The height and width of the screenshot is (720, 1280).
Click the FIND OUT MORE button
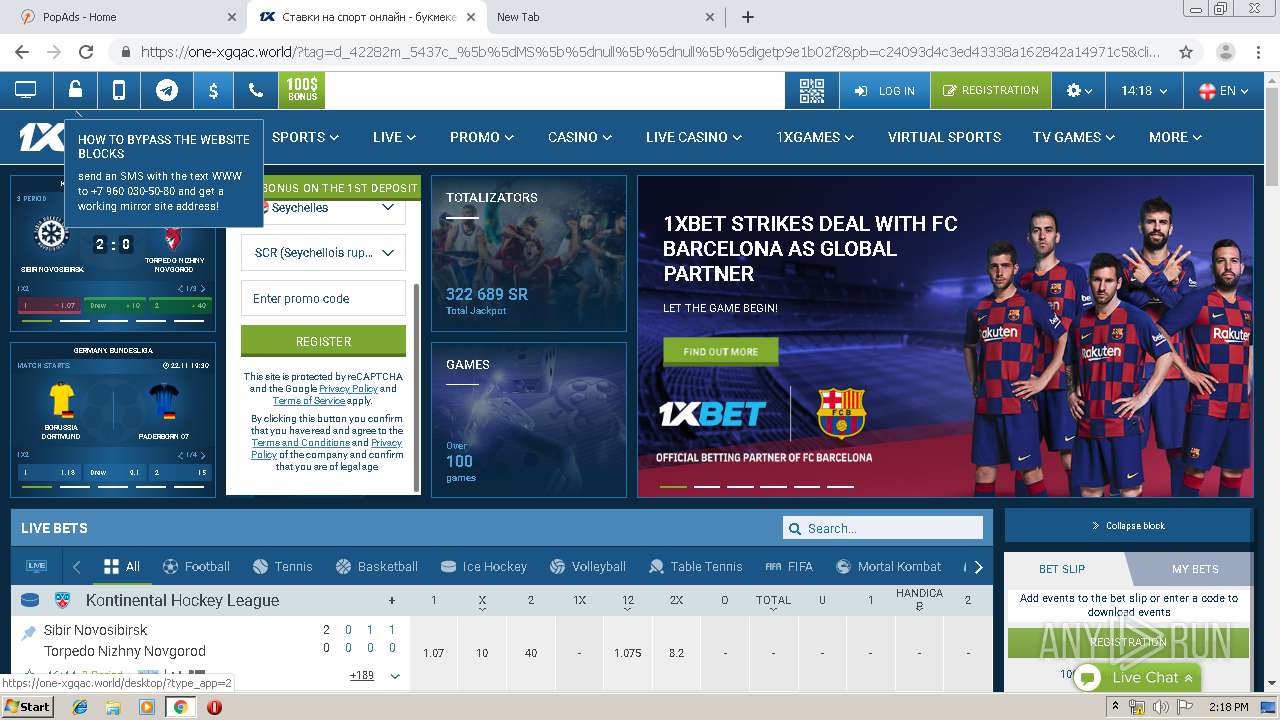(720, 352)
